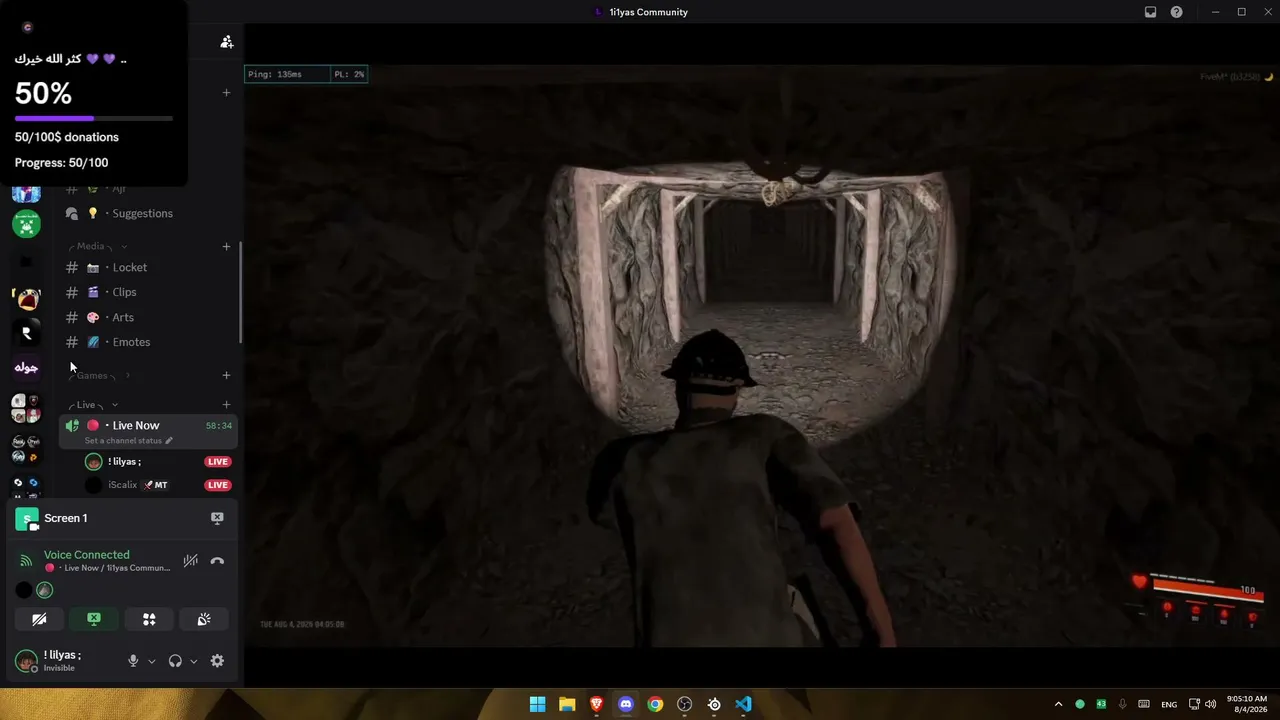Open the !lilyas ; user profile panel
This screenshot has width=1280, height=720.
click(63, 660)
